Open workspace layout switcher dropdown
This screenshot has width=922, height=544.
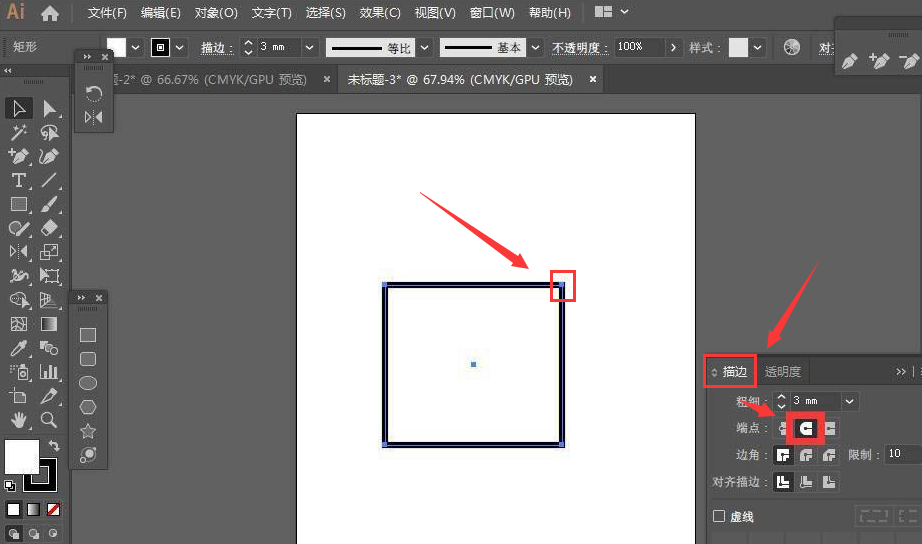pos(624,12)
